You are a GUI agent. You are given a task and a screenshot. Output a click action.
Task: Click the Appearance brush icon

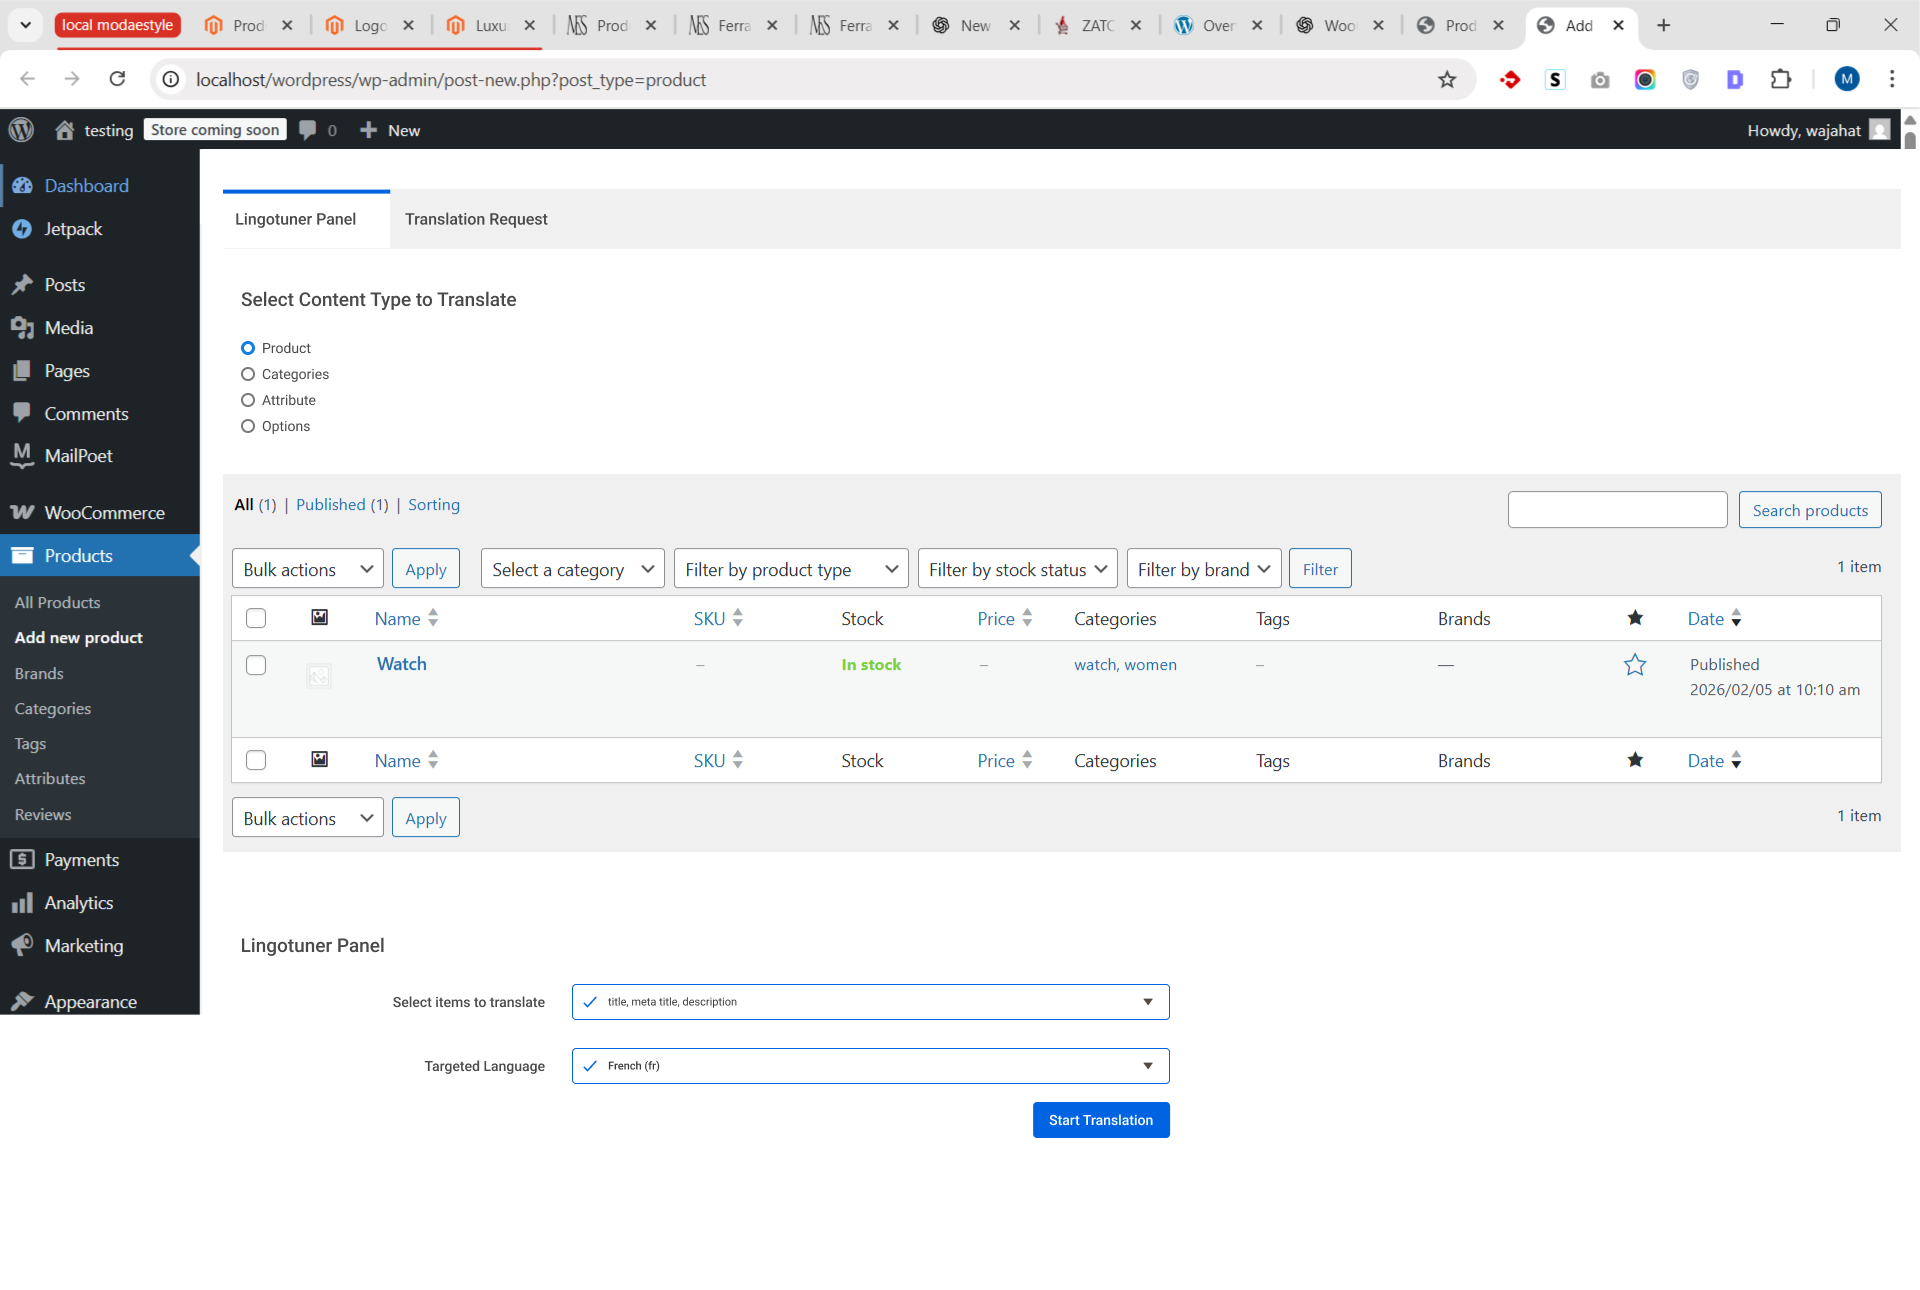pyautogui.click(x=22, y=1002)
